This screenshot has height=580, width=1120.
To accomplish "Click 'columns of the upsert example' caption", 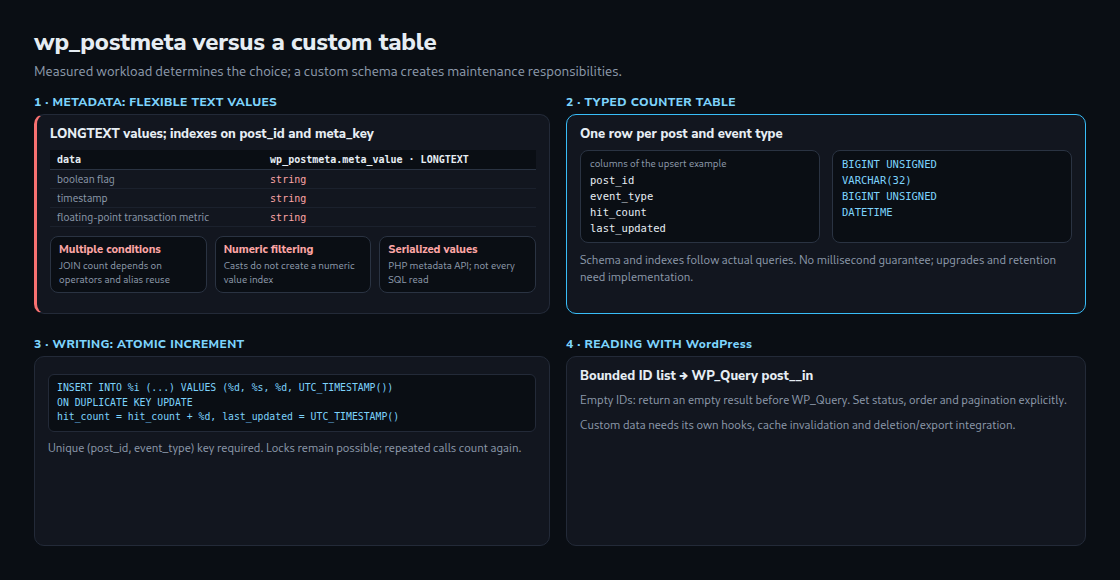I will pyautogui.click(x=658, y=164).
